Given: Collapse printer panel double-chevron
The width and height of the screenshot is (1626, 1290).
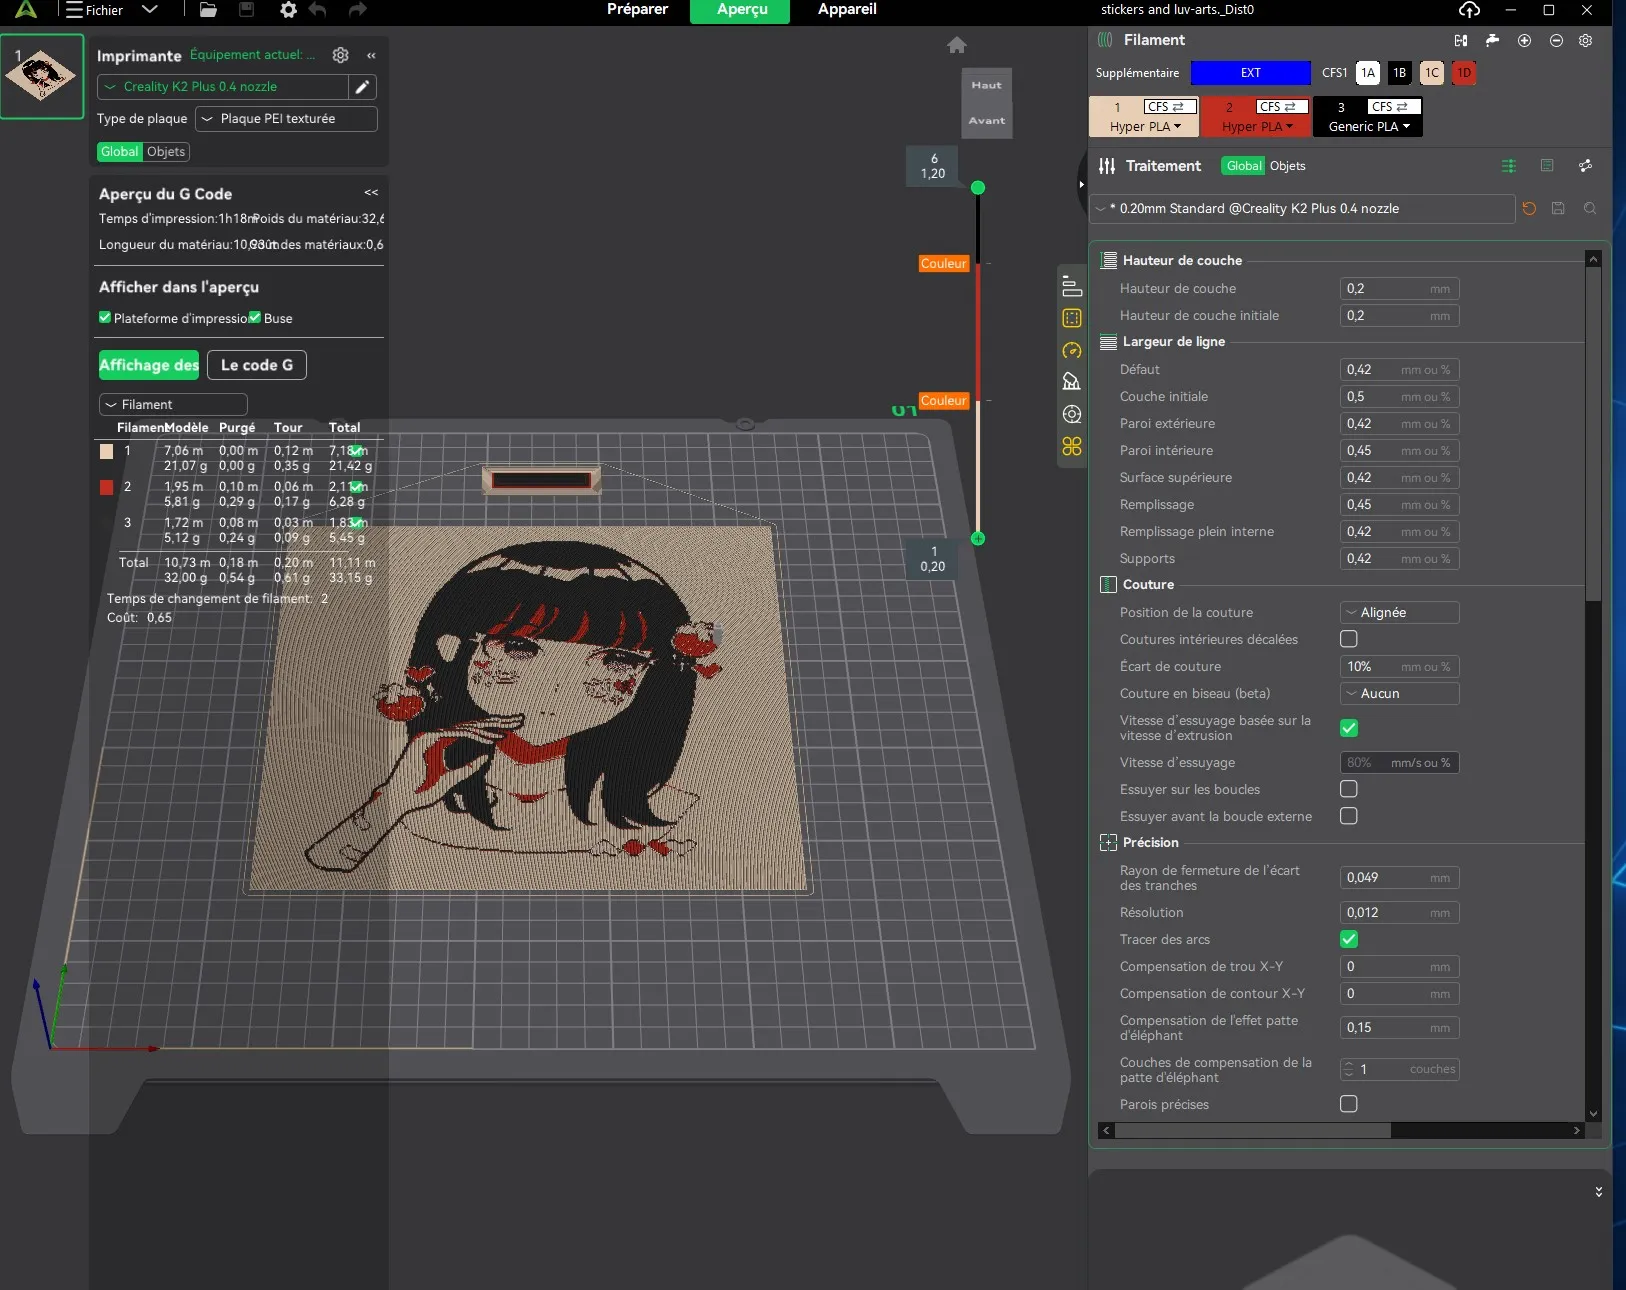Looking at the screenshot, I should pyautogui.click(x=371, y=56).
